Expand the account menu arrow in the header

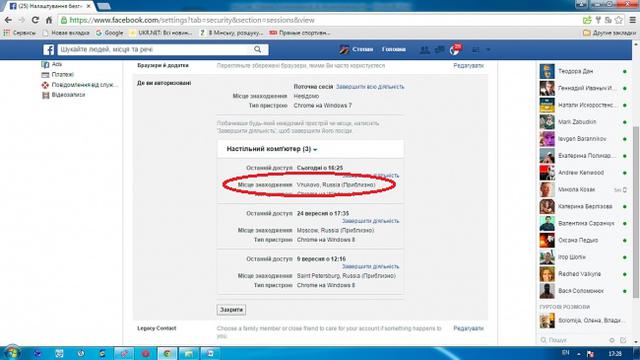click(x=488, y=50)
